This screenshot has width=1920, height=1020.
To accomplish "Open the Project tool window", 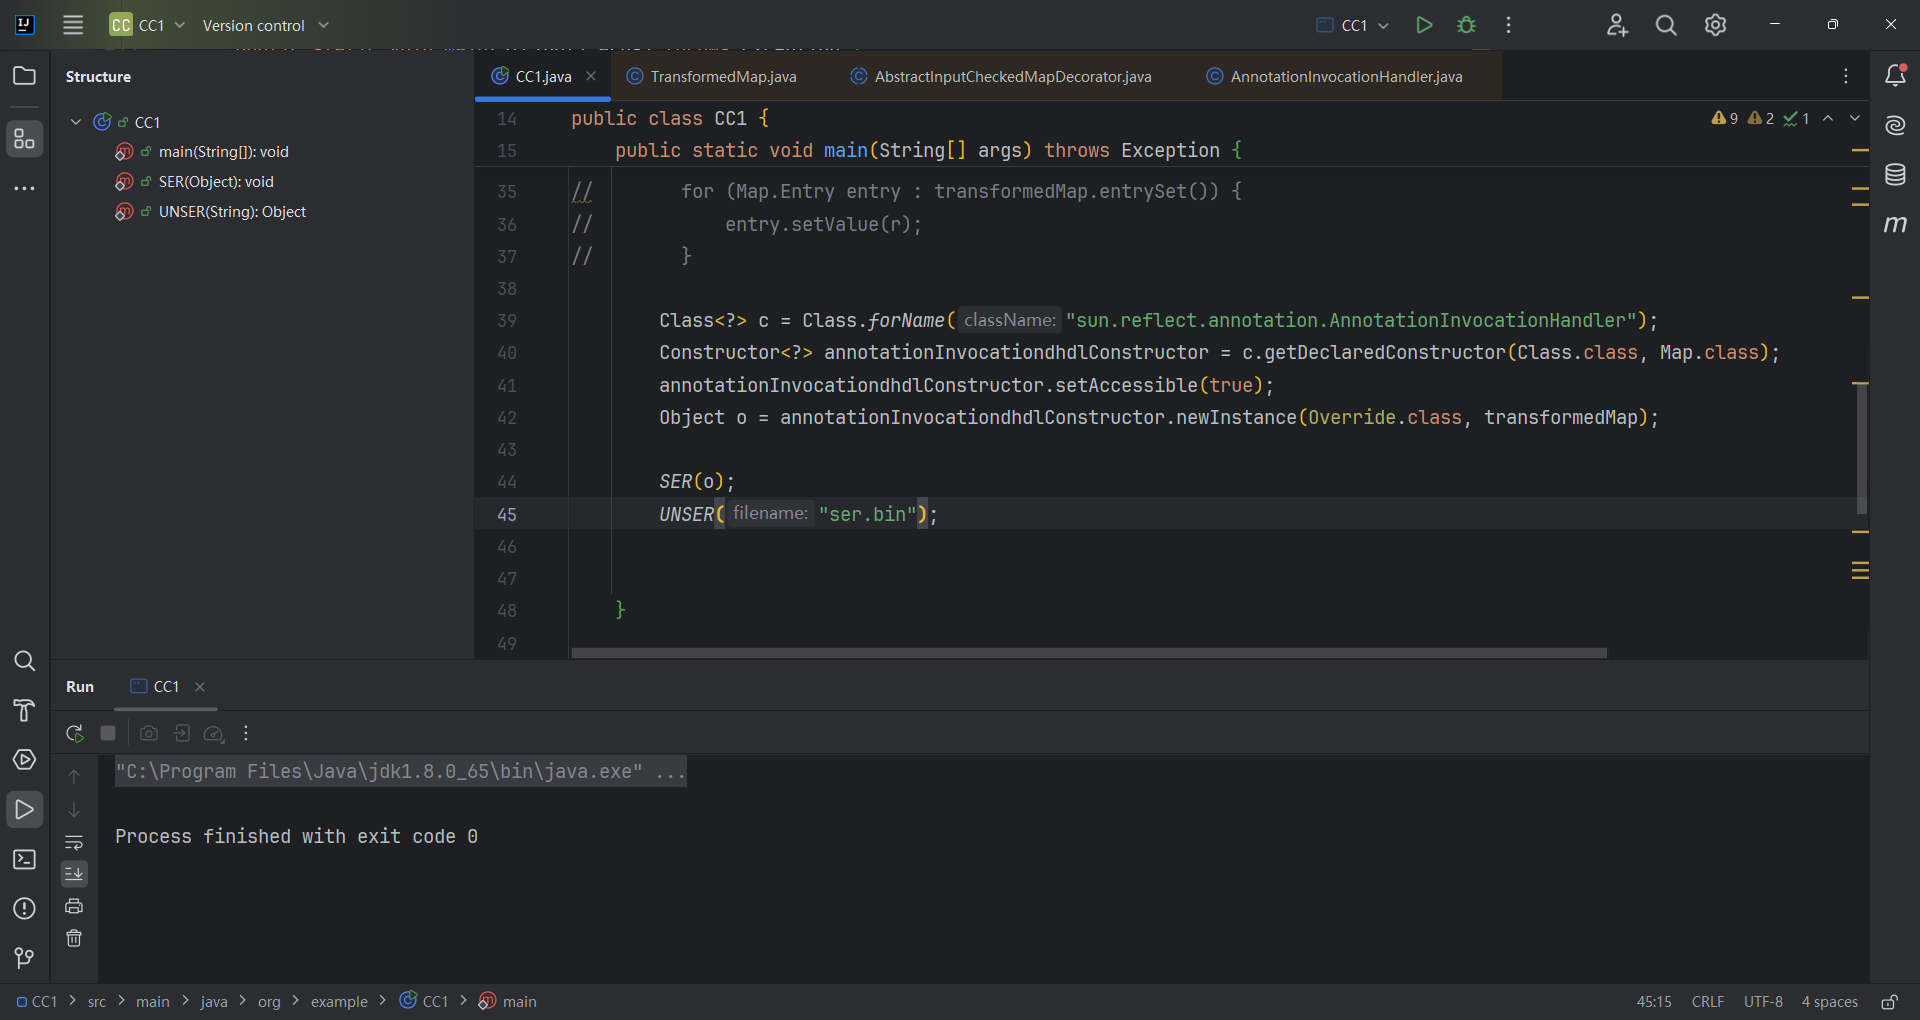I will pyautogui.click(x=24, y=76).
